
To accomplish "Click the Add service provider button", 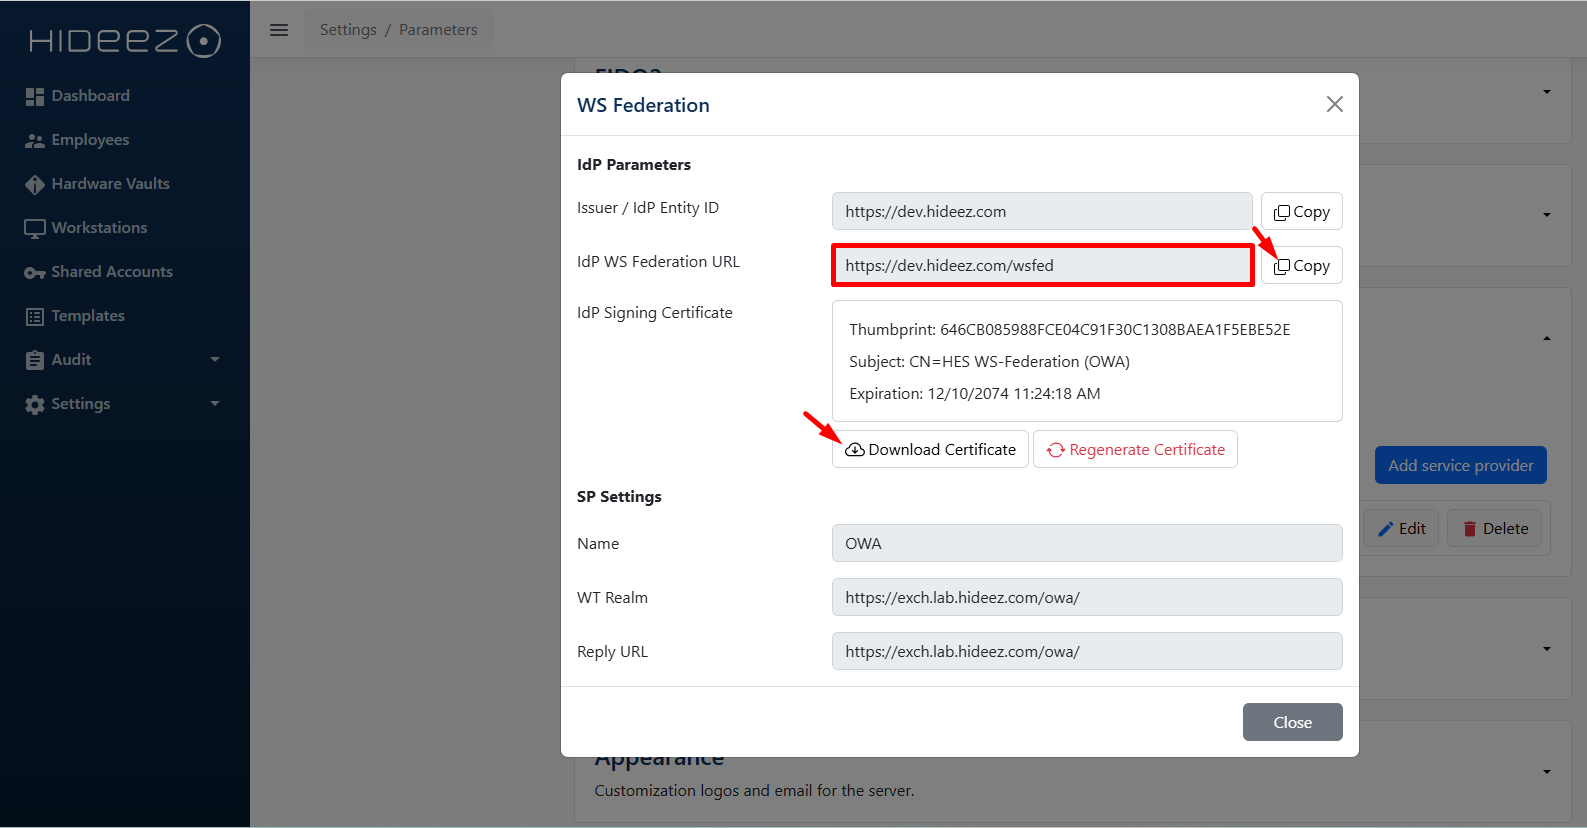I will (x=1460, y=466).
